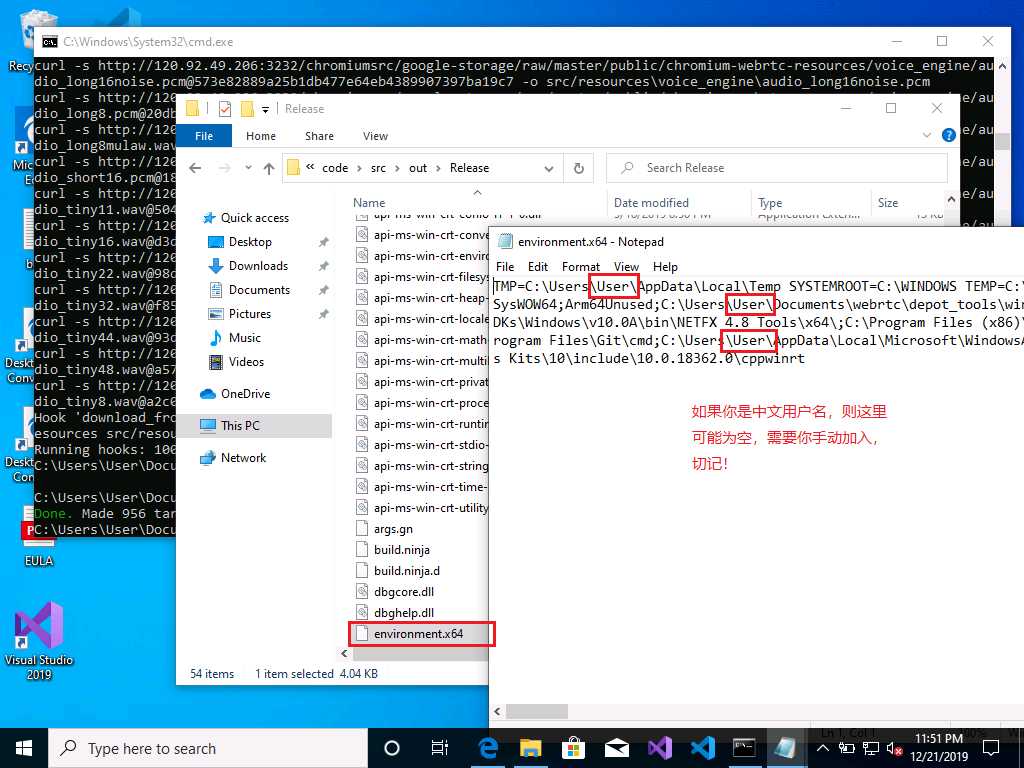Screen dimensions: 1024x768
Task: Select the build.ninja file
Action: [x=402, y=550]
